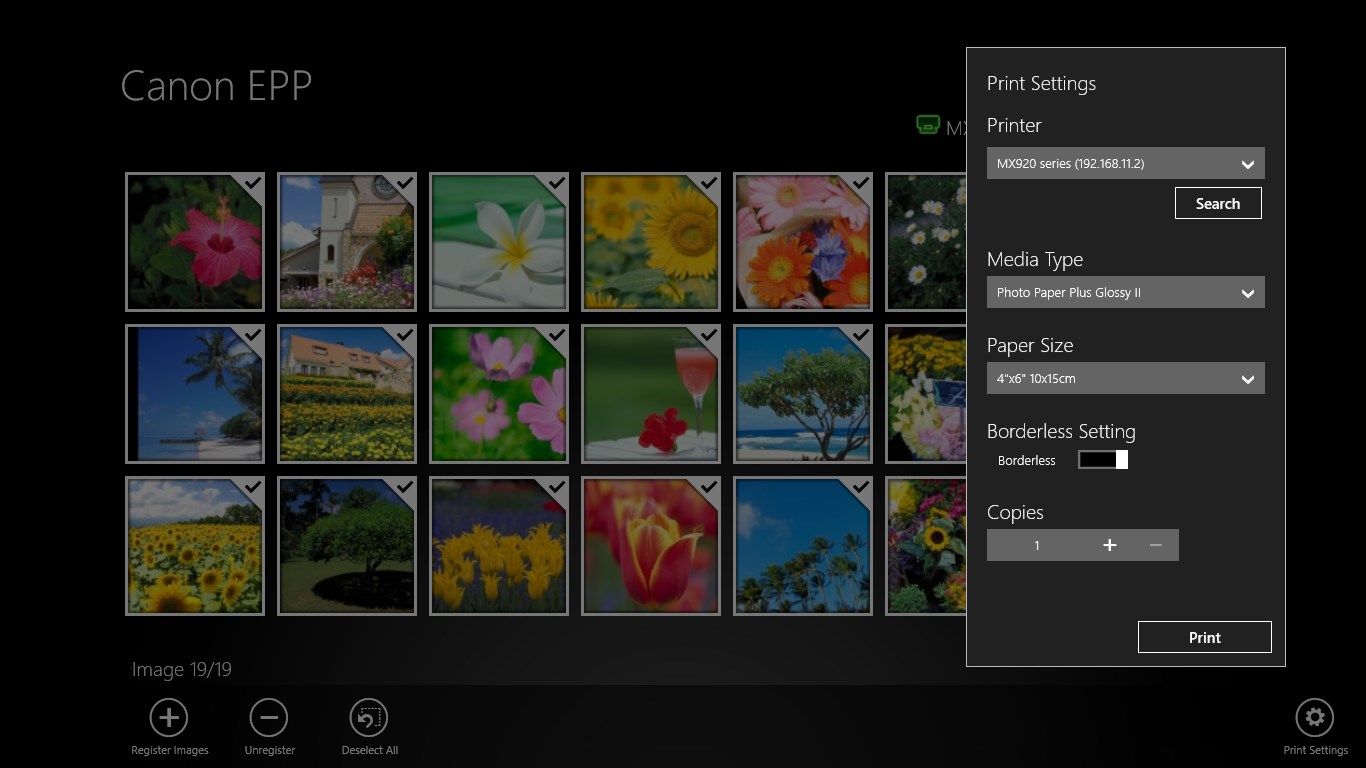Select the pink cosmos flowers thumbnail

pyautogui.click(x=499, y=394)
